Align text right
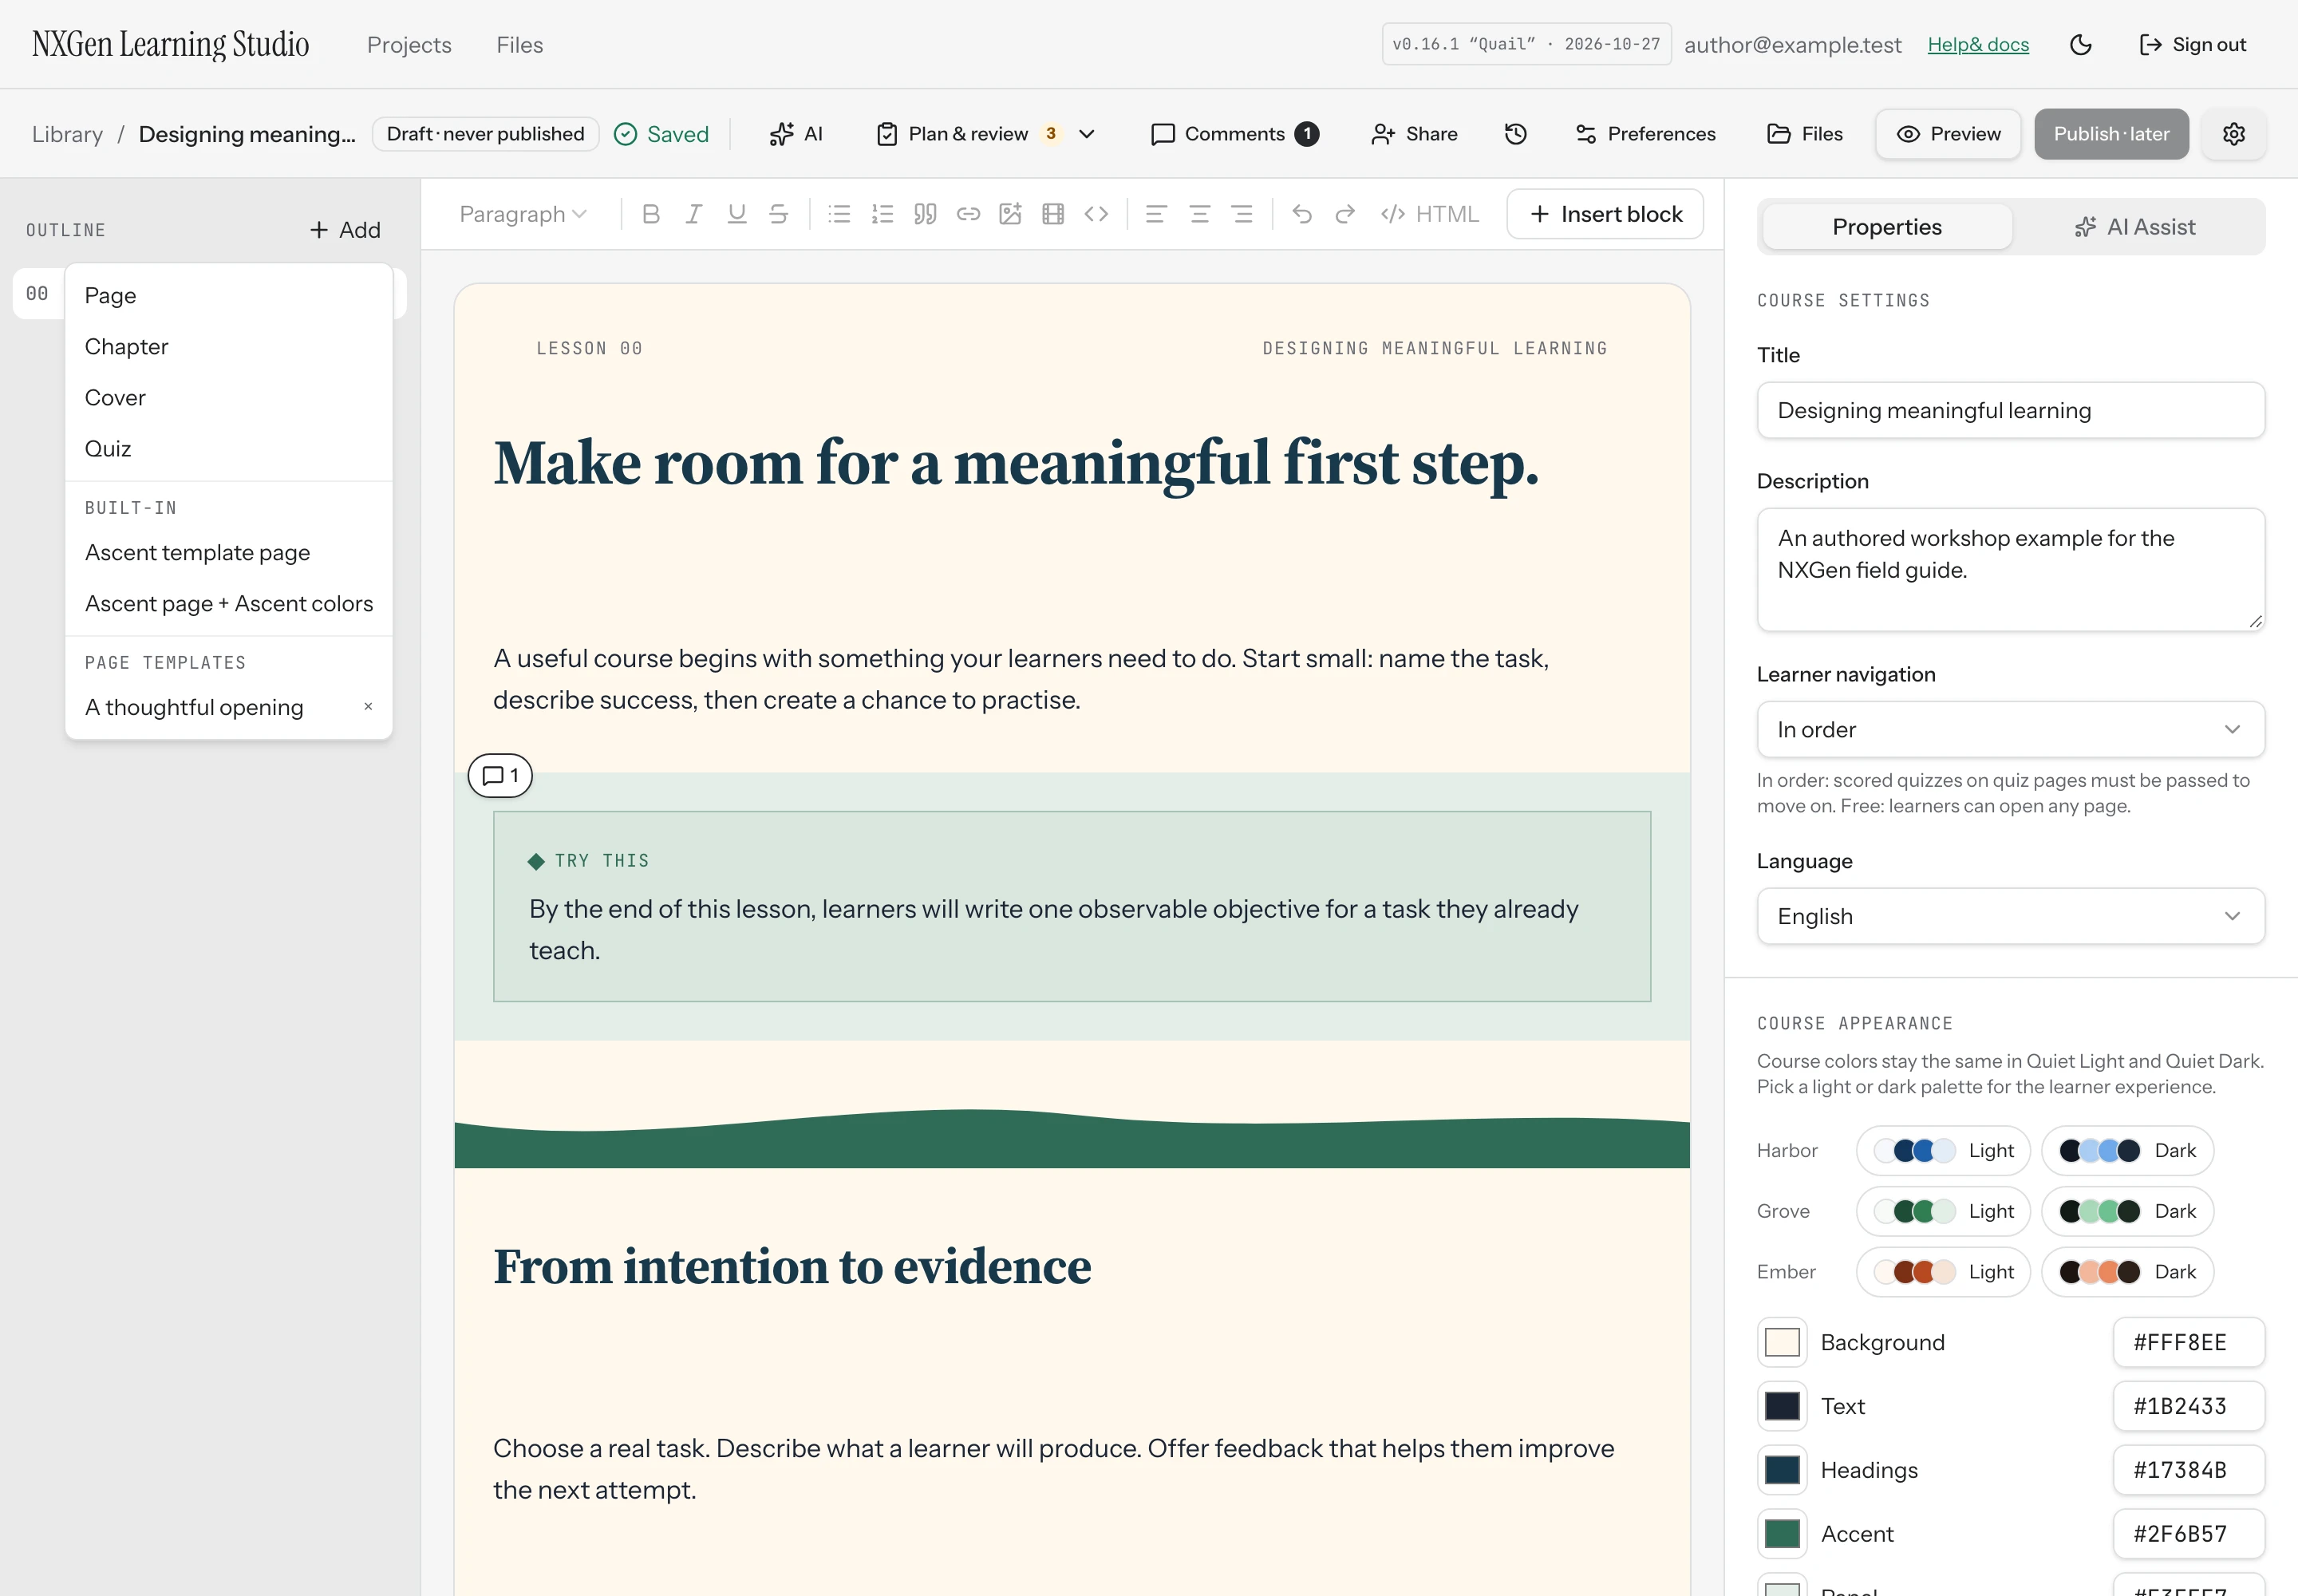 click(1242, 214)
